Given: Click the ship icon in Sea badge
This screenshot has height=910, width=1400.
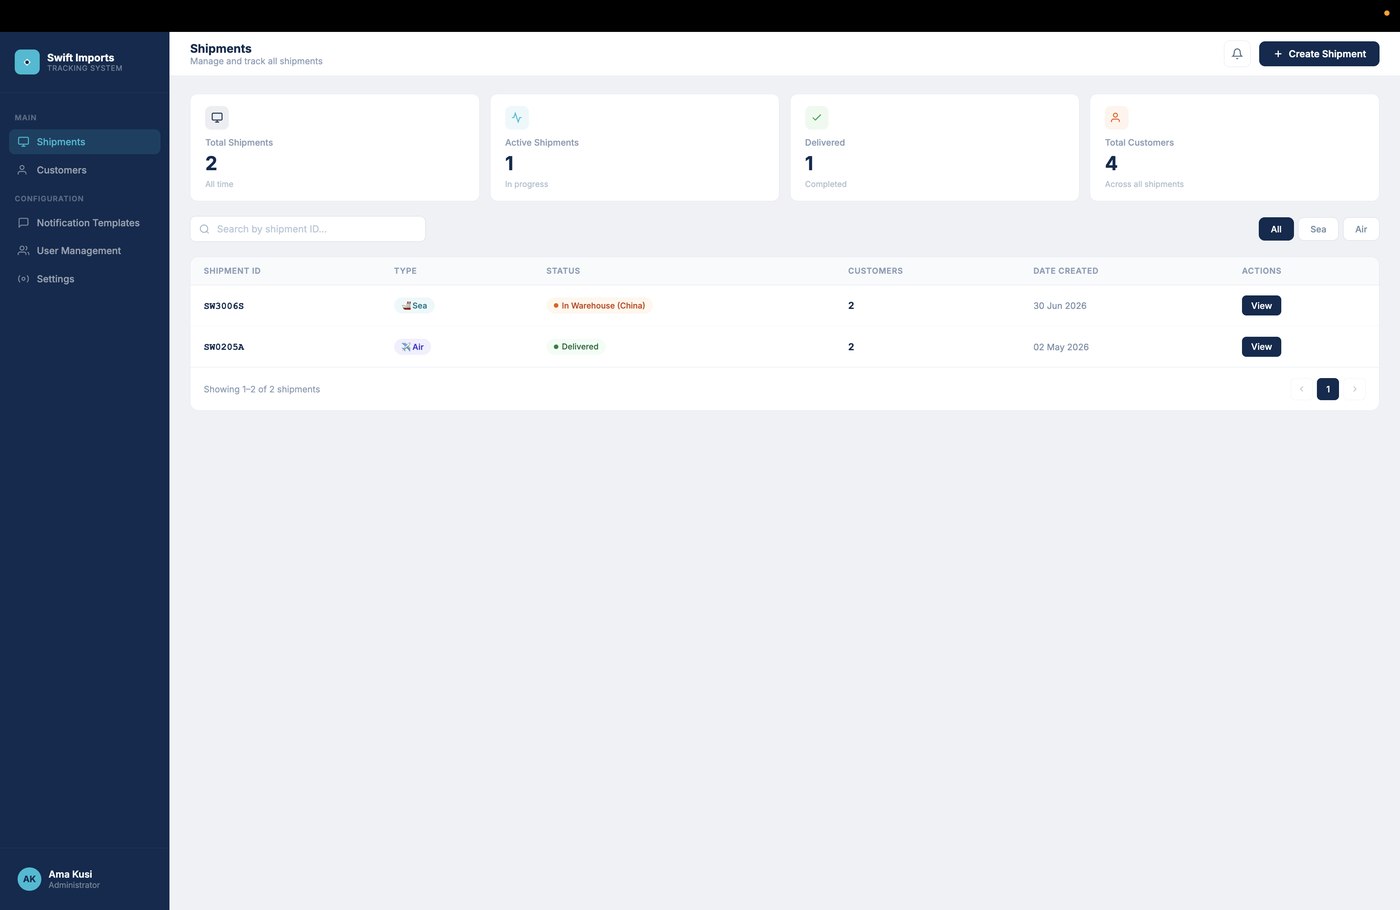Looking at the screenshot, I should coord(406,306).
